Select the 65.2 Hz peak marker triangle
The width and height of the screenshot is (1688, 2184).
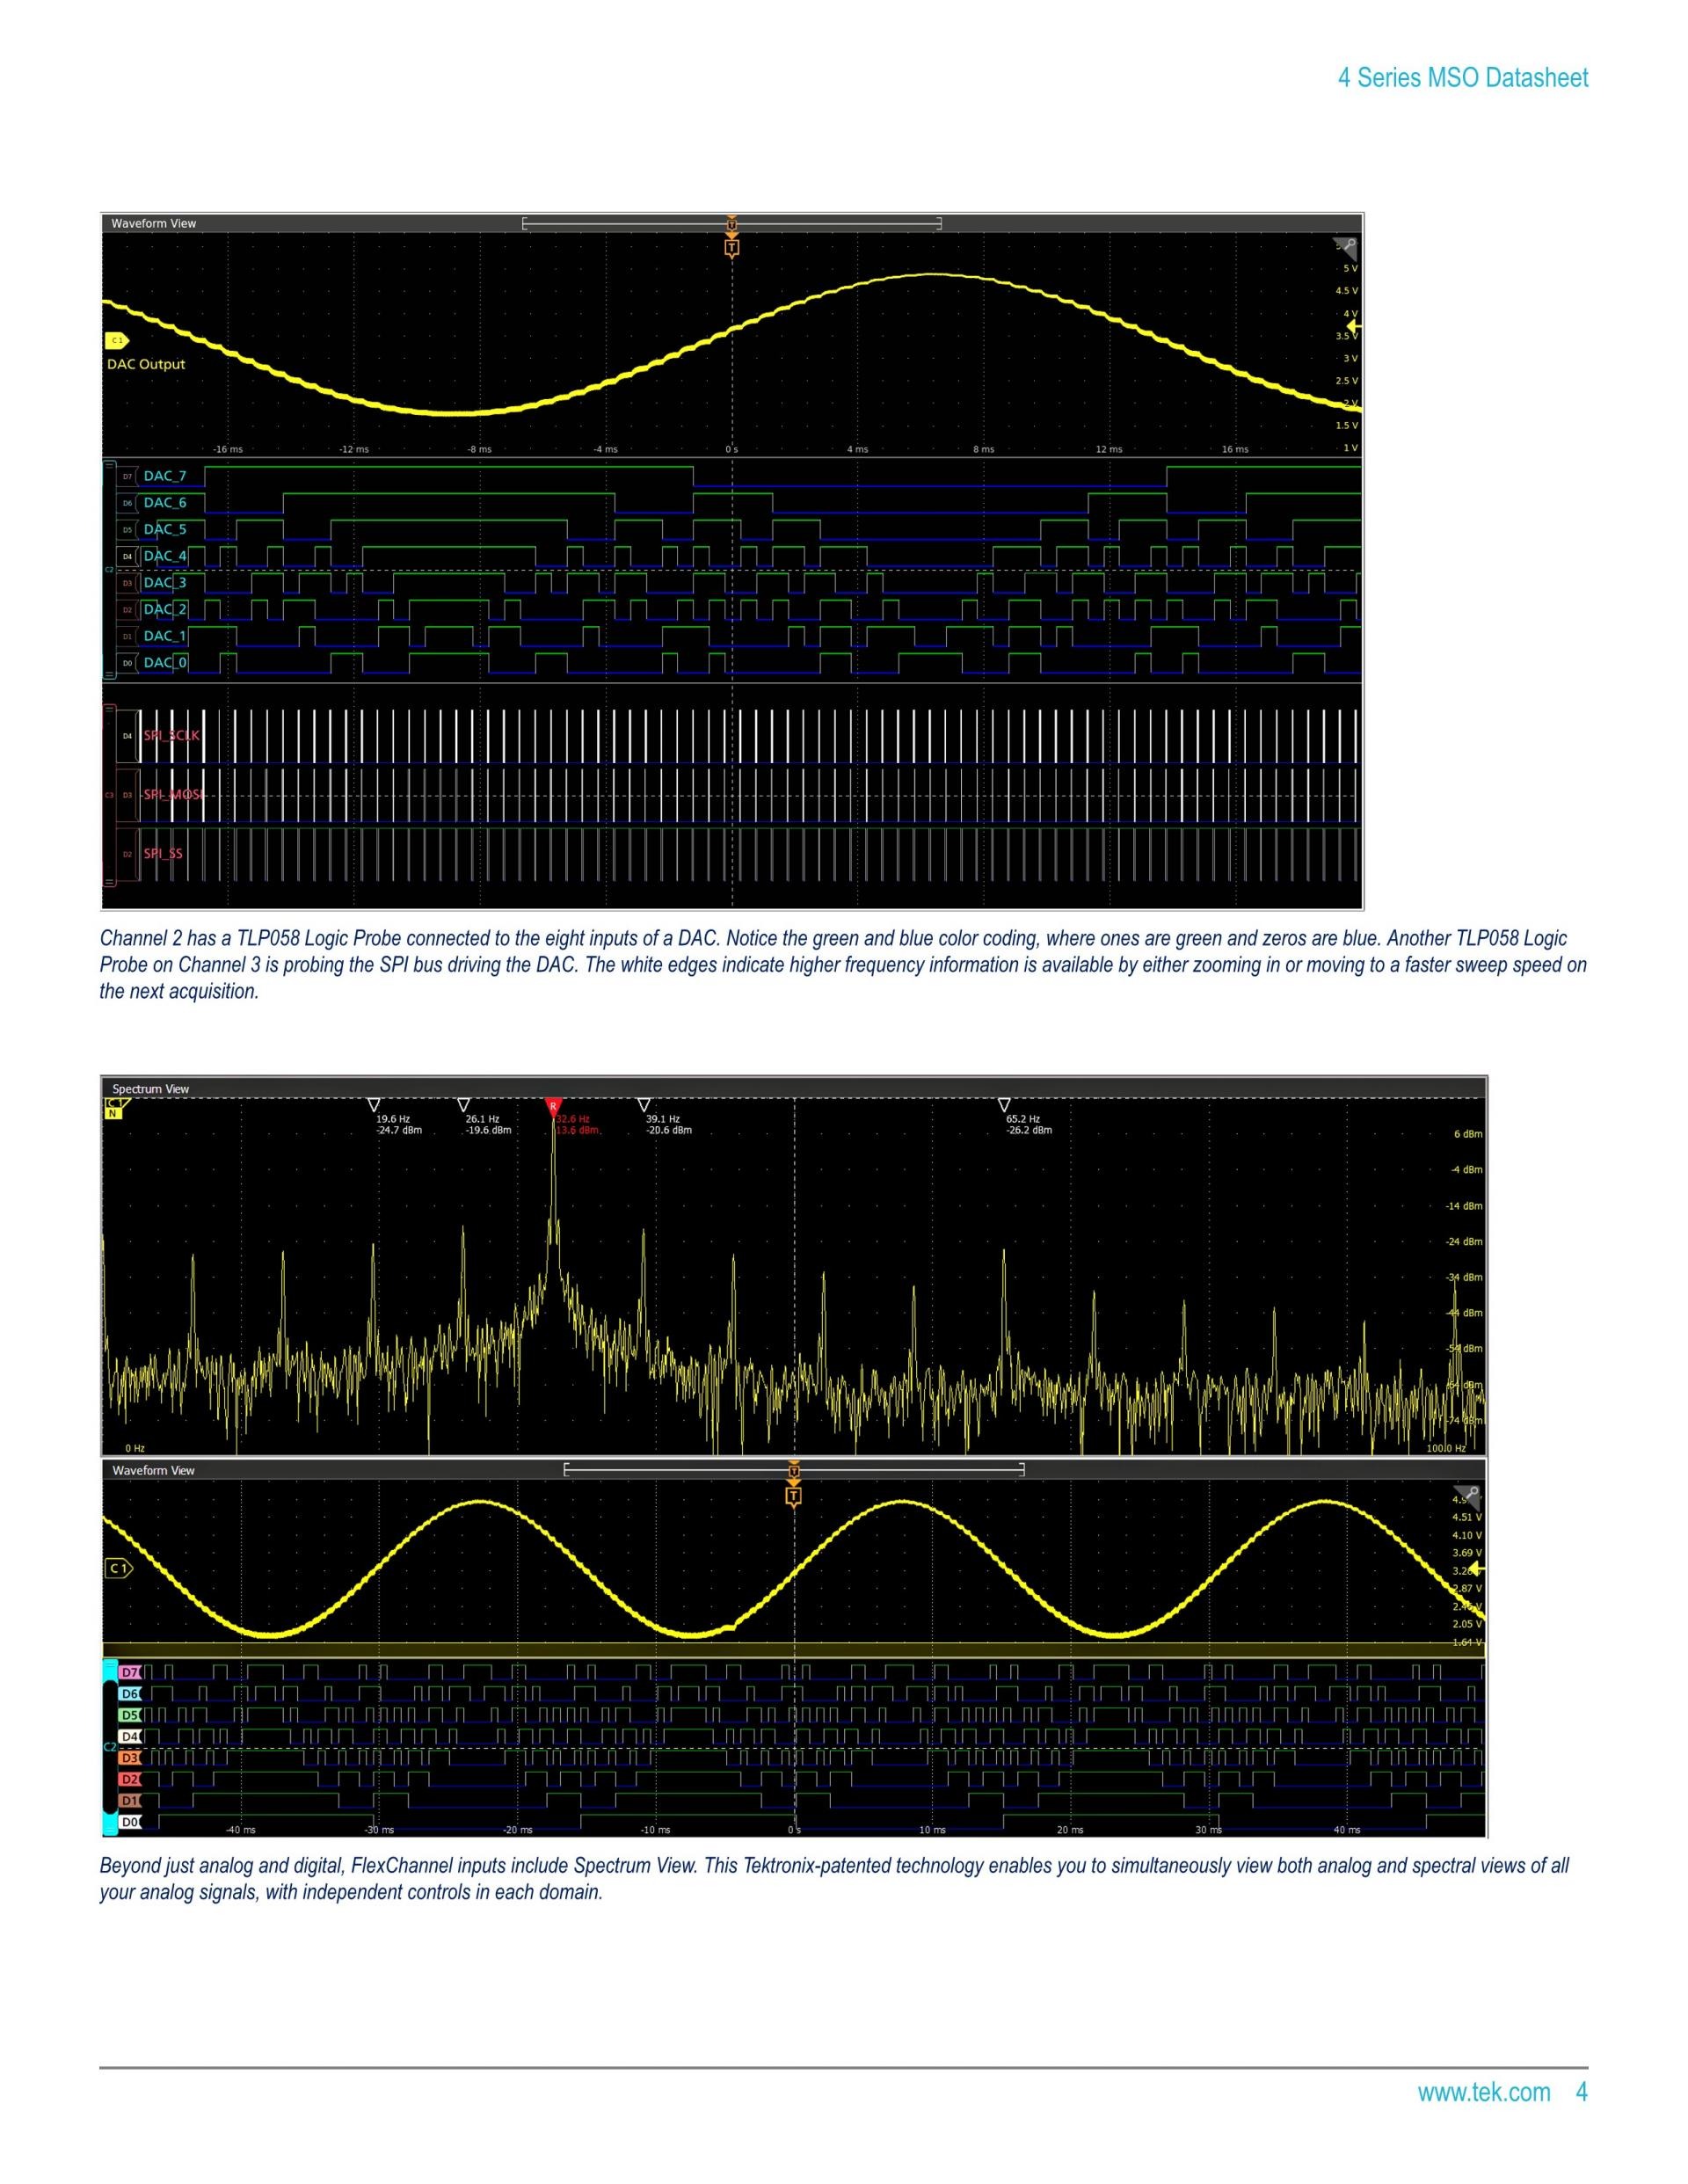tap(1004, 1105)
